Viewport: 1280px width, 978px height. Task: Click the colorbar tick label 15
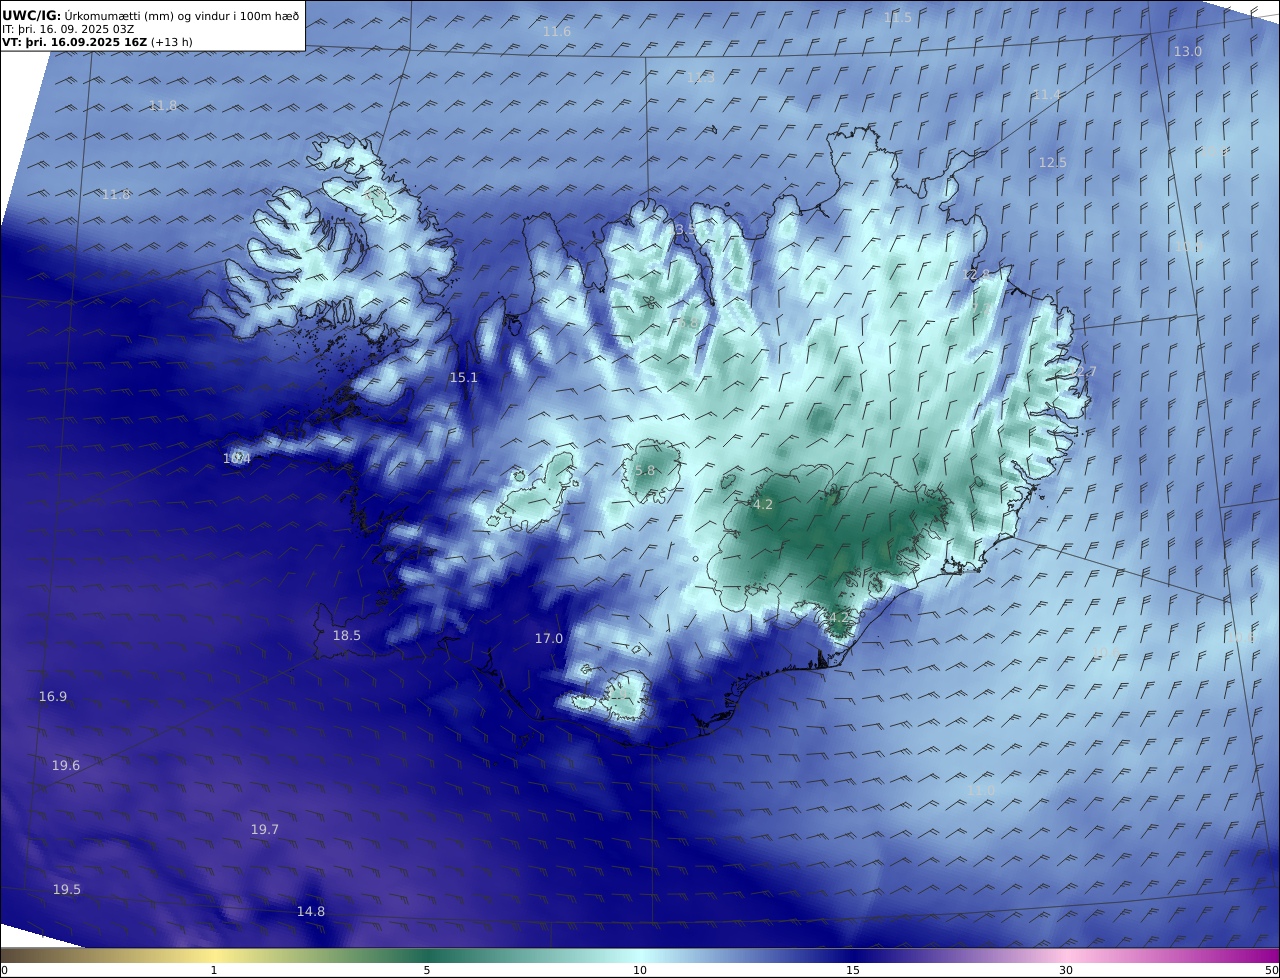[853, 971]
